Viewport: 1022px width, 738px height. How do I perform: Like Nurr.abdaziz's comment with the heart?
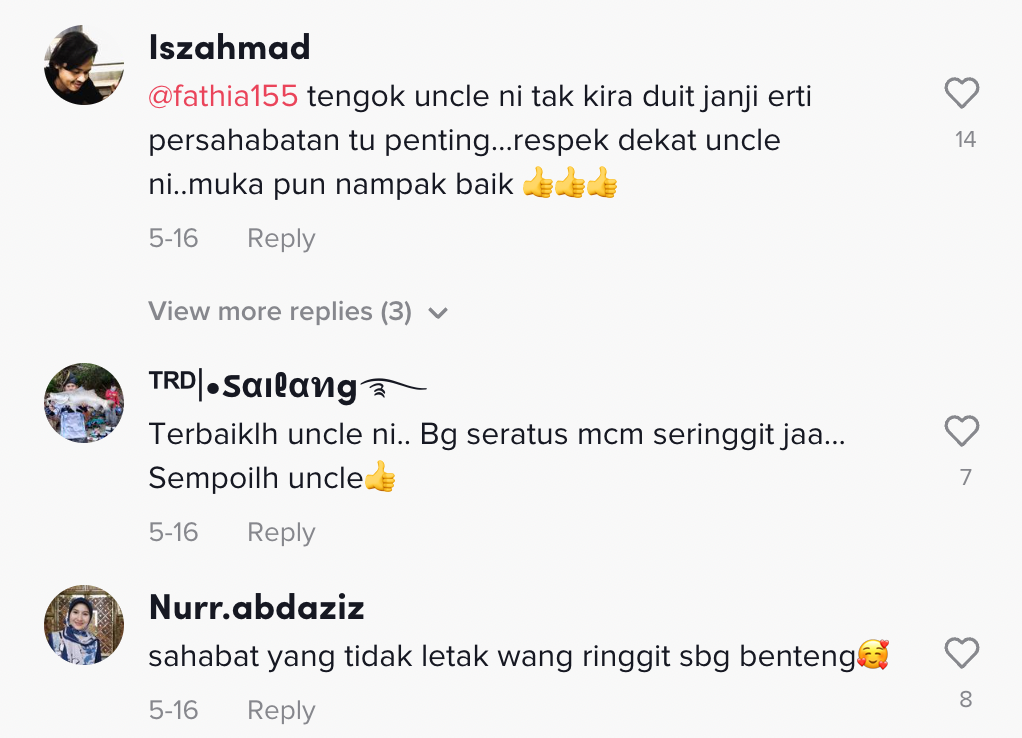click(961, 654)
